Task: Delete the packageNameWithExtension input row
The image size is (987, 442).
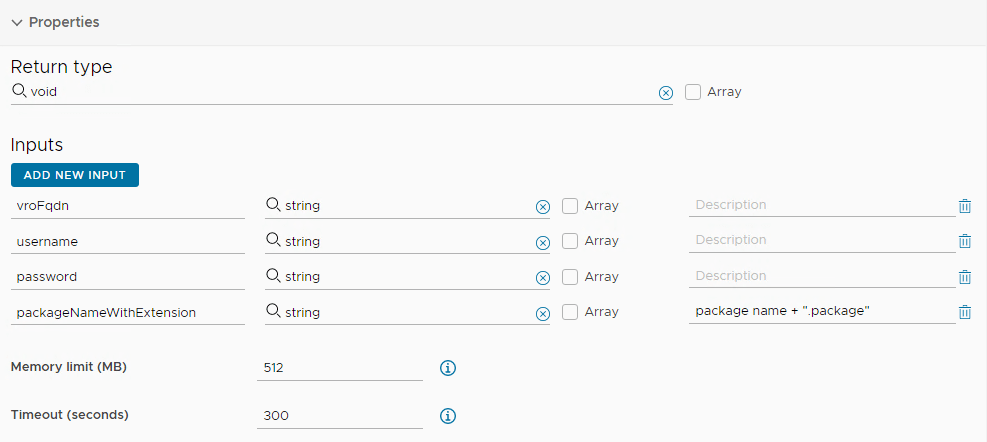Action: click(964, 312)
